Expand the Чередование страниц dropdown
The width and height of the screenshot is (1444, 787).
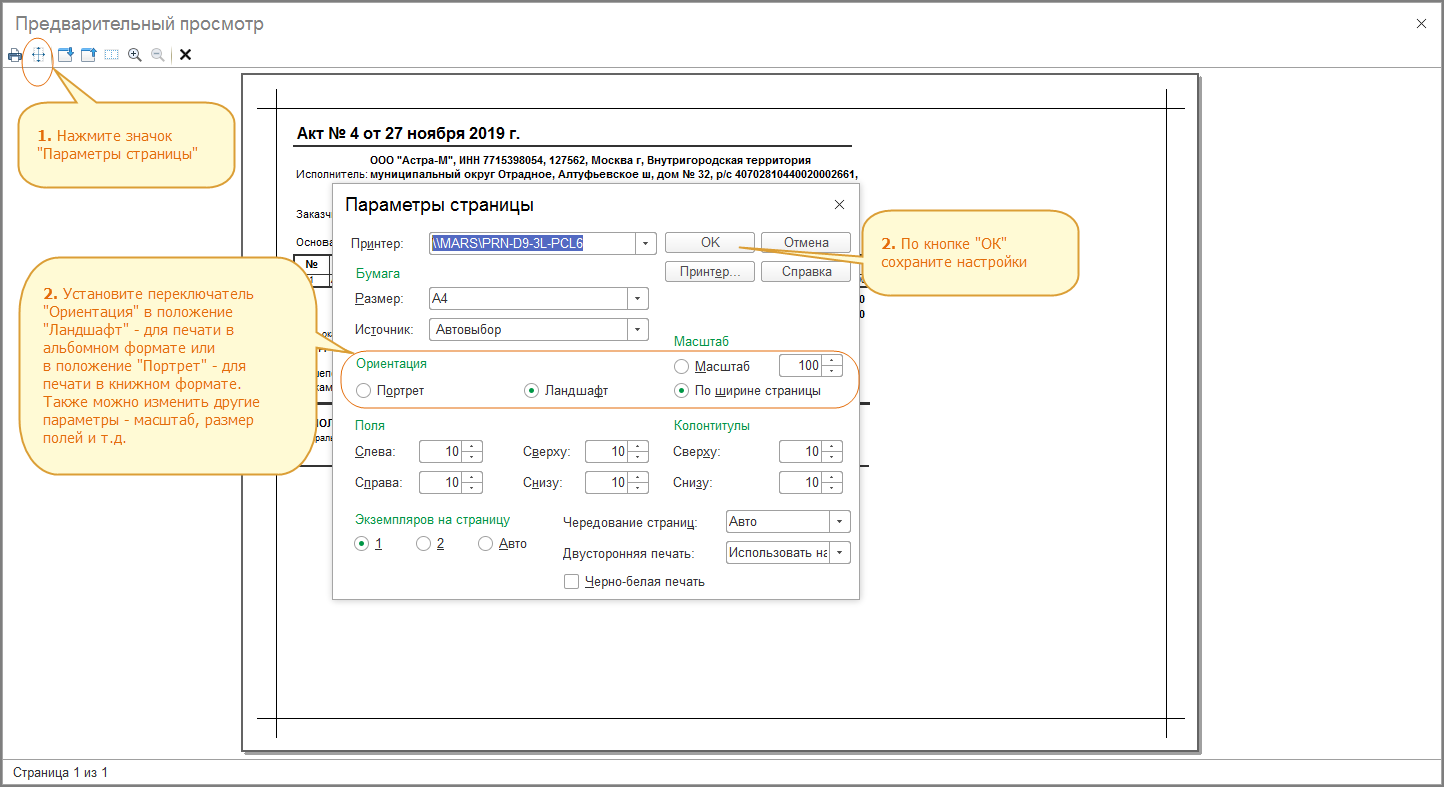pos(839,522)
